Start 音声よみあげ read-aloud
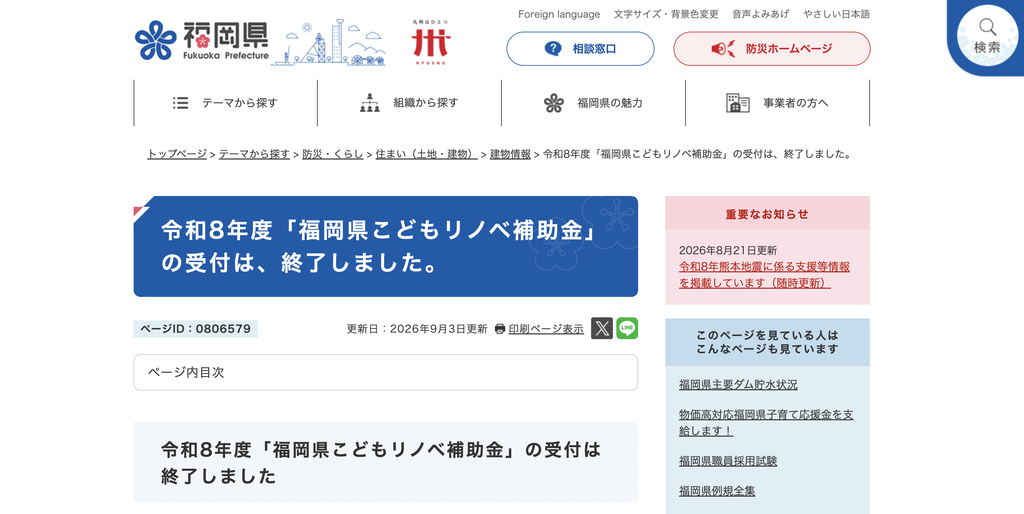Screen dimensions: 1024x514 (x=761, y=14)
